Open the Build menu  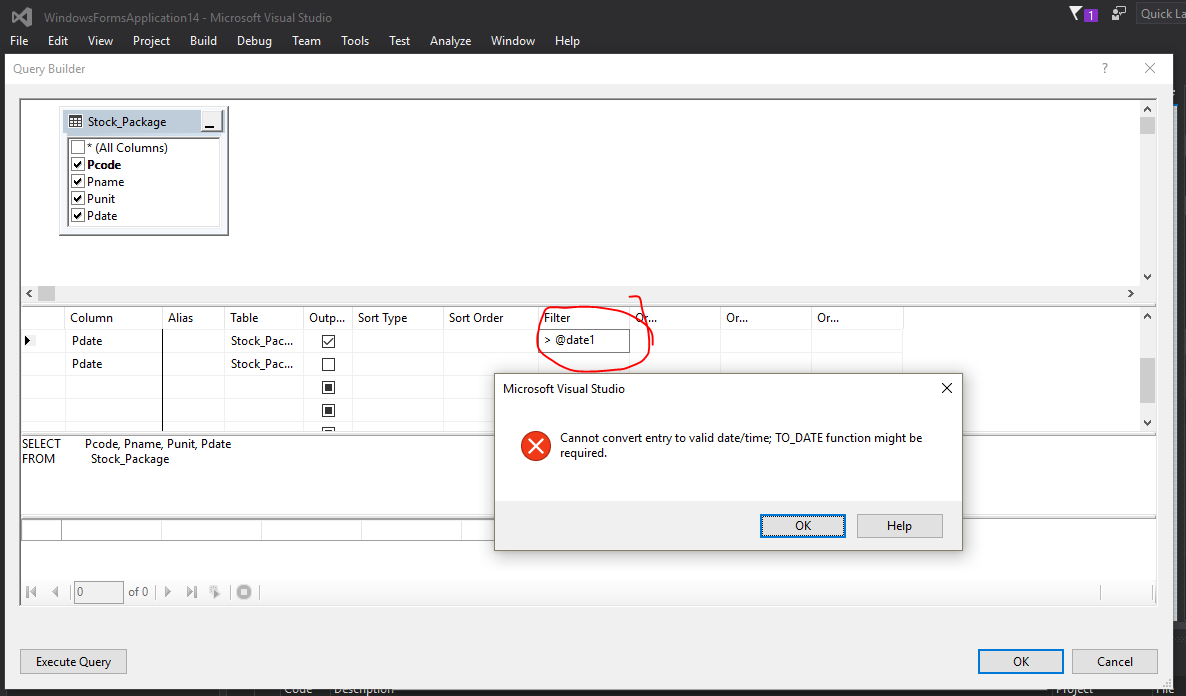tap(203, 41)
